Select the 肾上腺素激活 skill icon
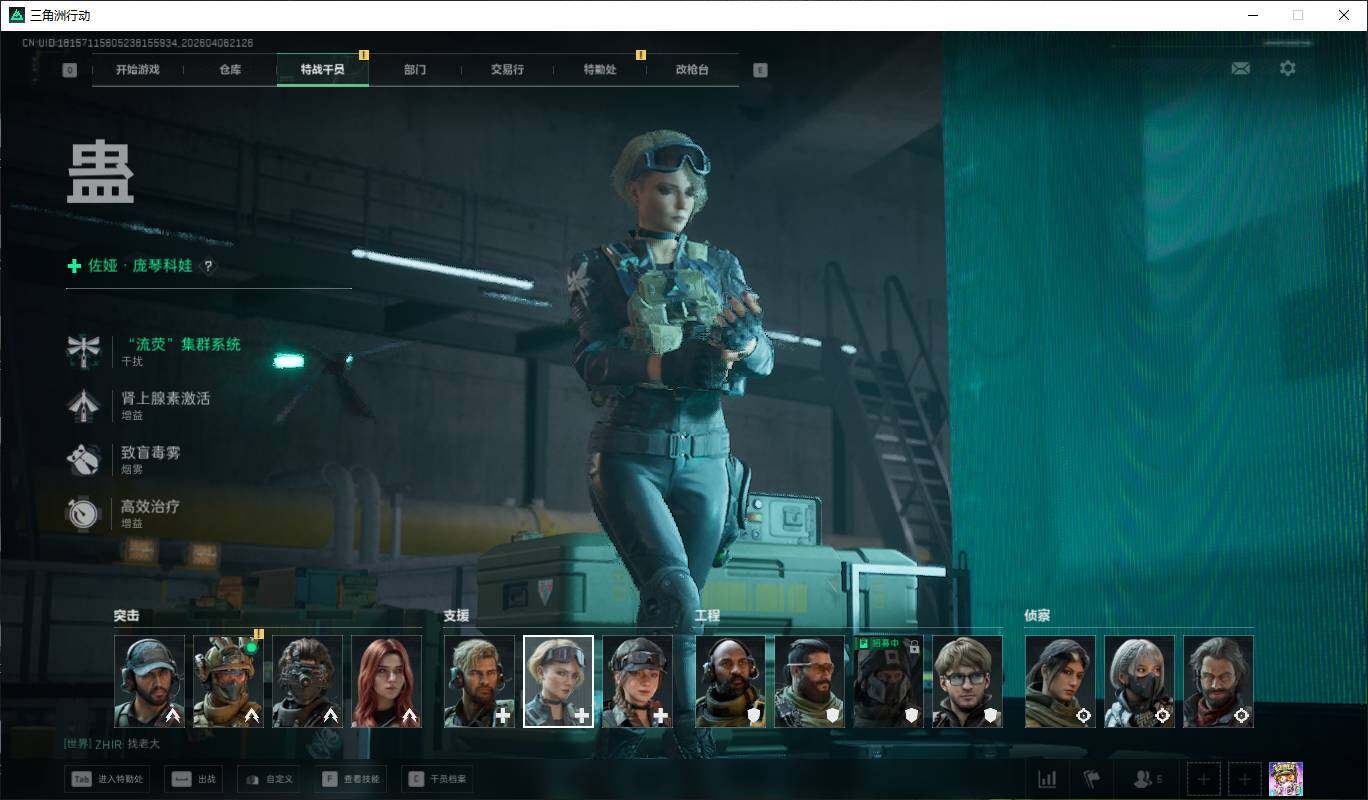The image size is (1368, 800). point(83,404)
